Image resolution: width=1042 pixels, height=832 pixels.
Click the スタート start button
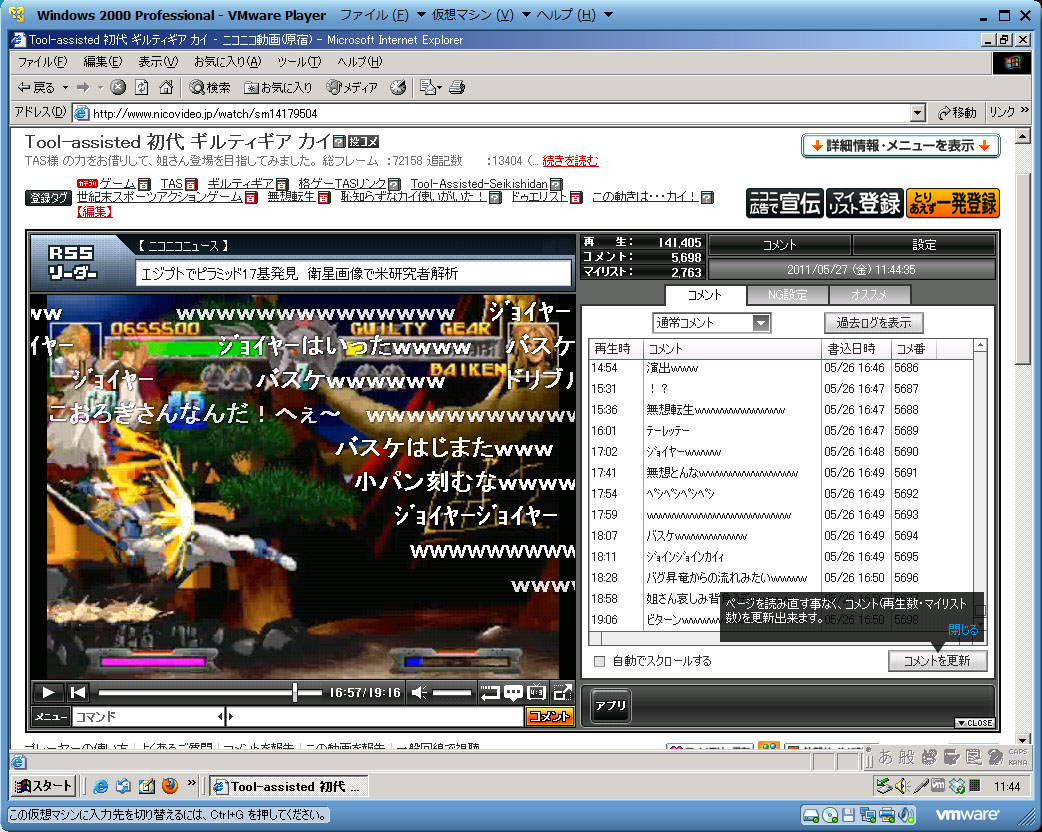(x=43, y=786)
